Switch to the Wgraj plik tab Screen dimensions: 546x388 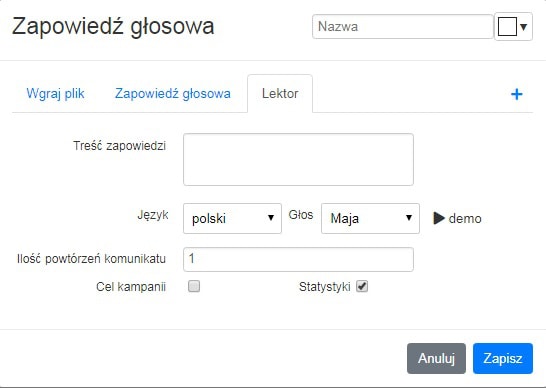tap(55, 93)
